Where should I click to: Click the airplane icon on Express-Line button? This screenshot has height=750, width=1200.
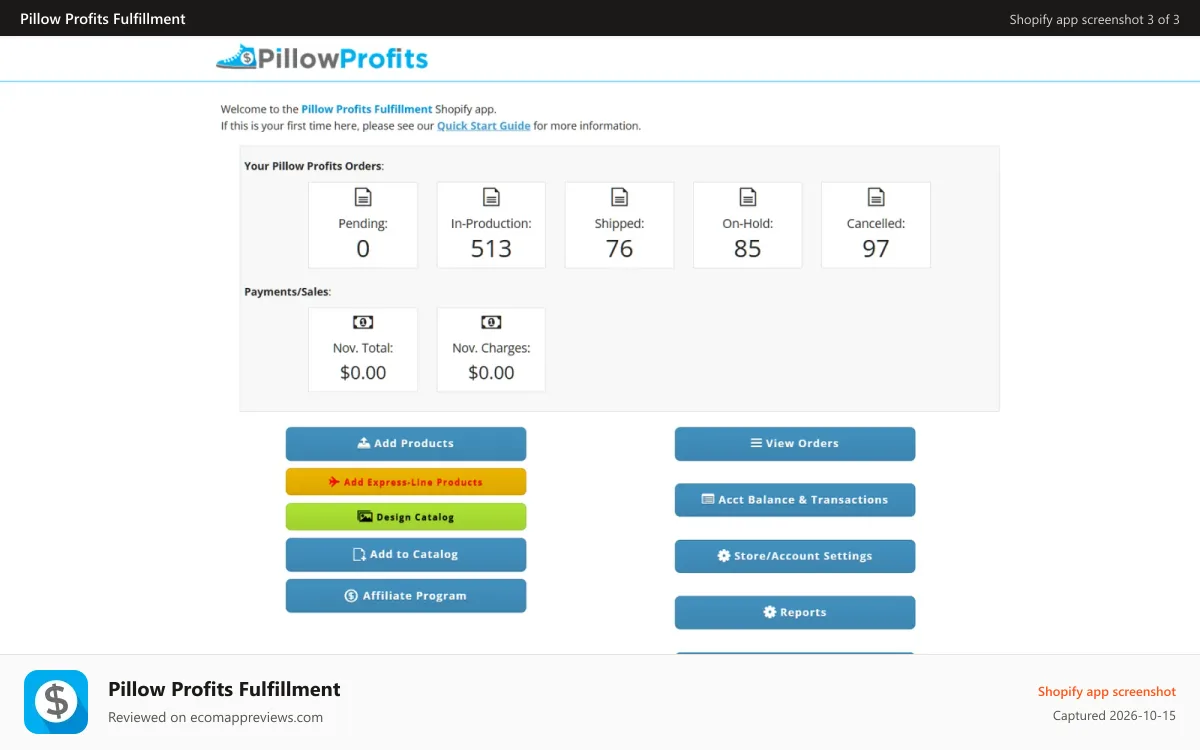coord(334,482)
